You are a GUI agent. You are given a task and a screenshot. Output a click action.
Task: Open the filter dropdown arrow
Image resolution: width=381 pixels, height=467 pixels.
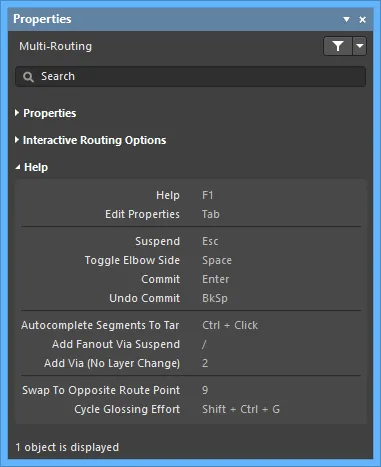point(360,46)
